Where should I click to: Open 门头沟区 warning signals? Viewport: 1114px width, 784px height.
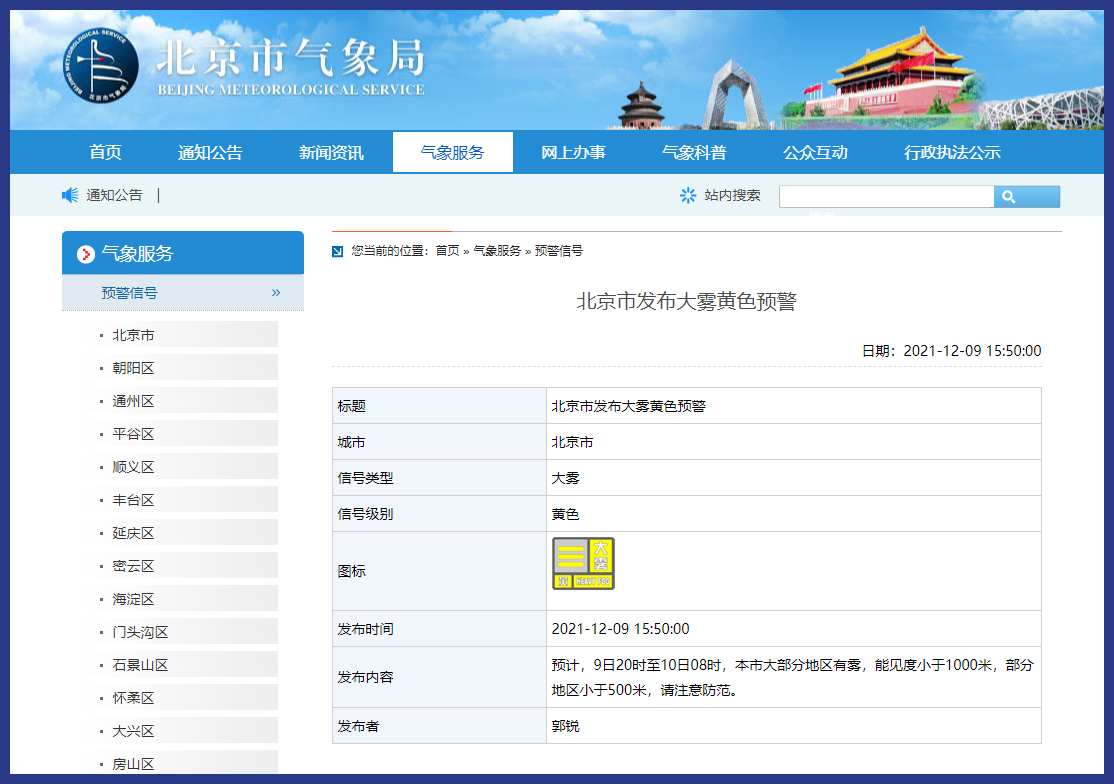tap(140, 632)
